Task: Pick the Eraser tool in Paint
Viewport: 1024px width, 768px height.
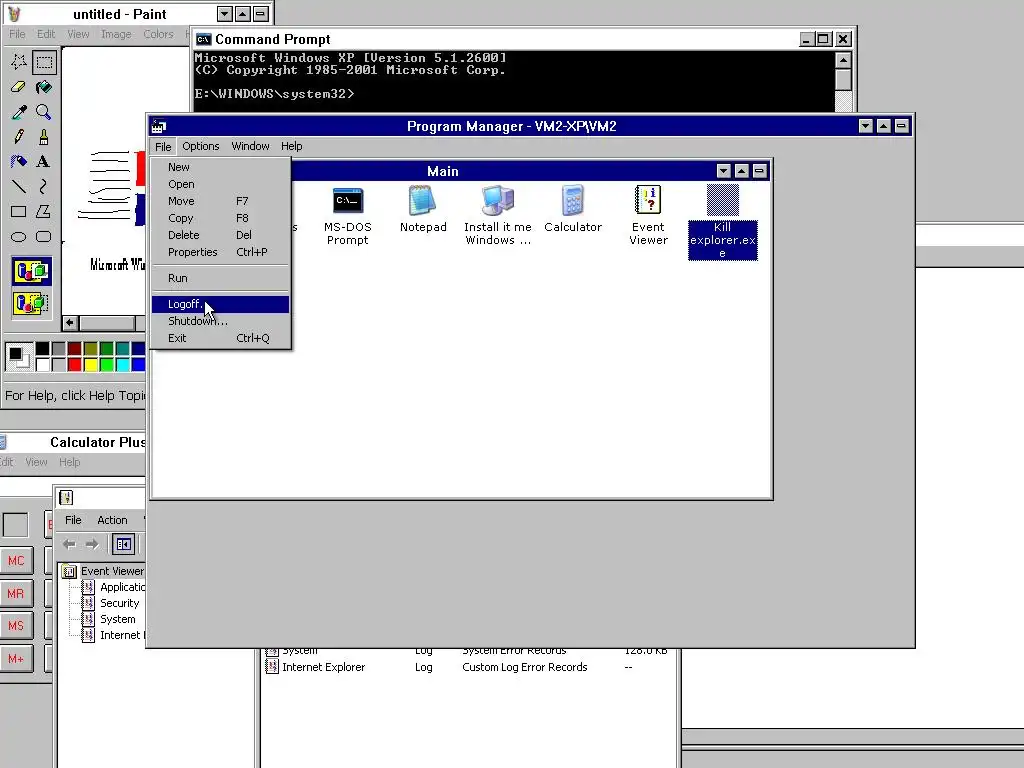Action: tap(19, 87)
